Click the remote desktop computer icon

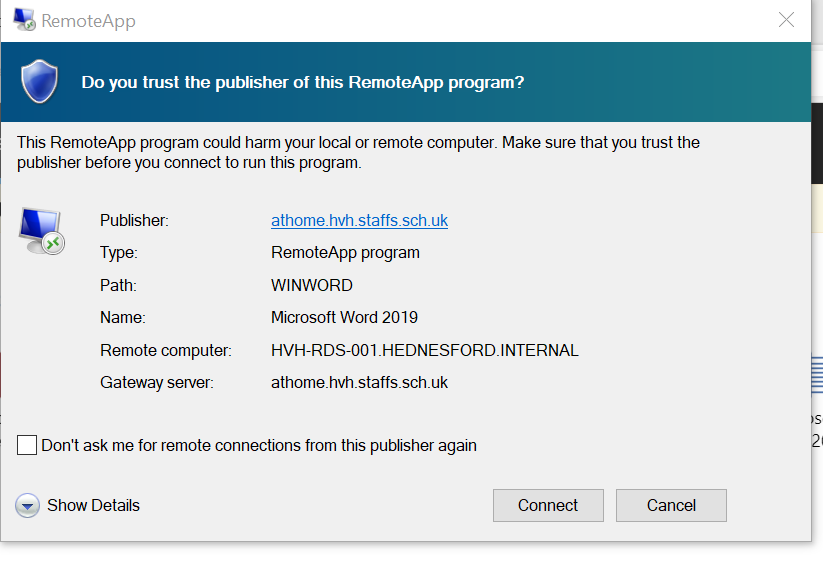(41, 231)
